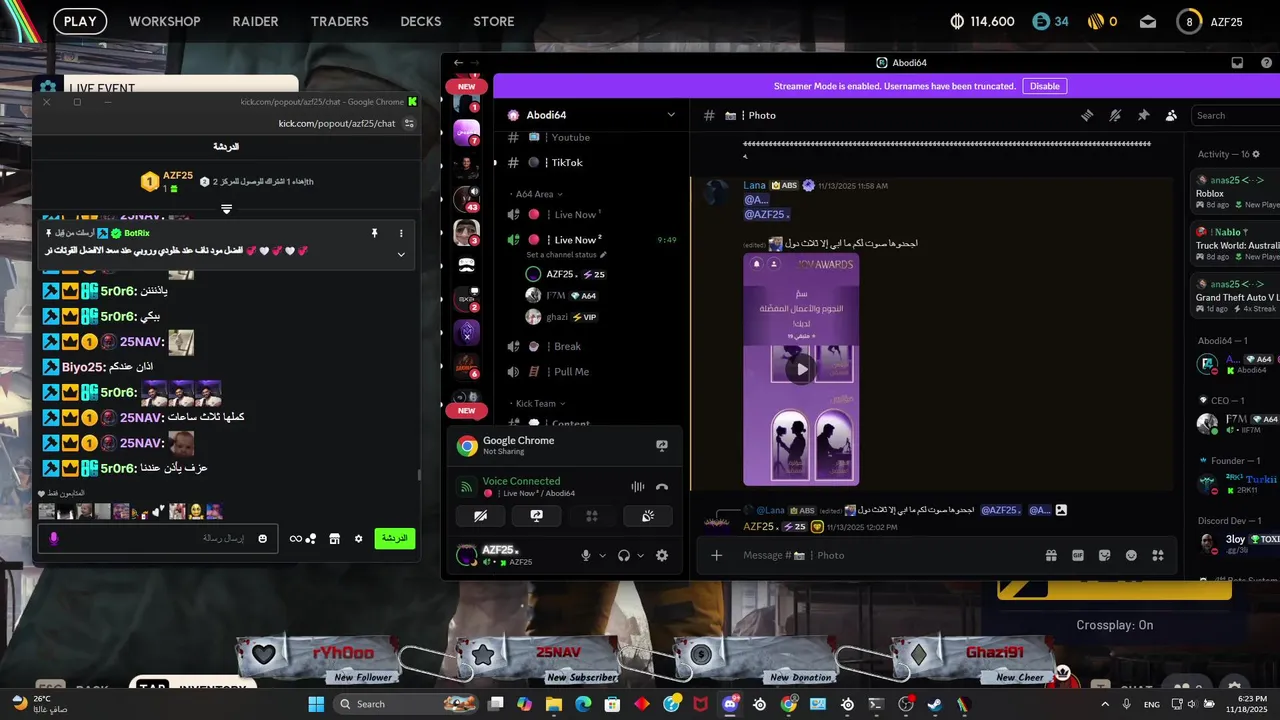
Task: Open RAIDER tab in game menu
Action: click(255, 21)
